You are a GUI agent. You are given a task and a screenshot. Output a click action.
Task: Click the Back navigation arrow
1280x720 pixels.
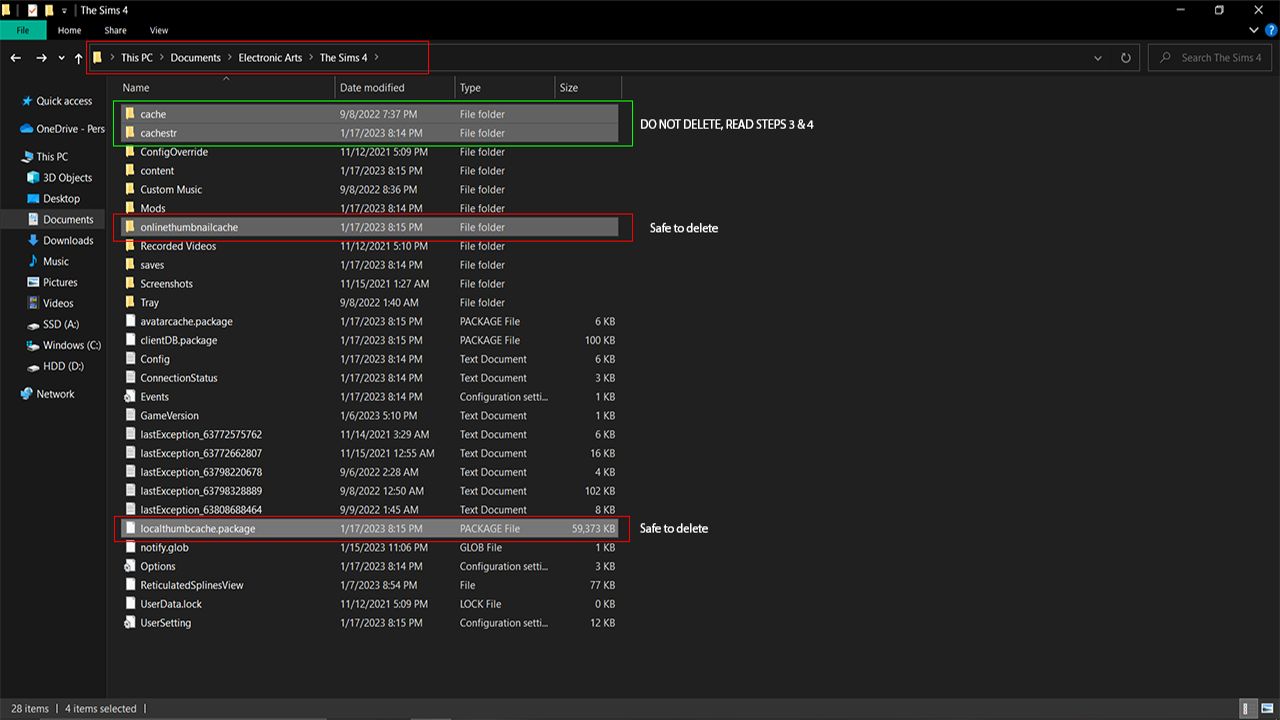[x=16, y=58]
